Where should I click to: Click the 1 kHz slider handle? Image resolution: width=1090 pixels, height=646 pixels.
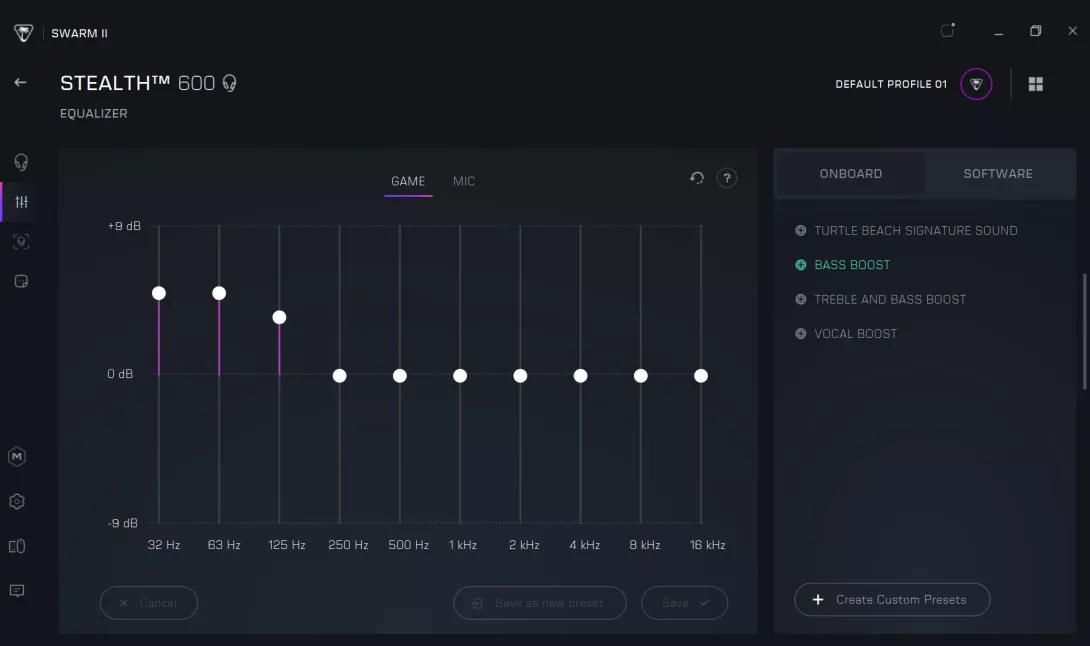(460, 376)
